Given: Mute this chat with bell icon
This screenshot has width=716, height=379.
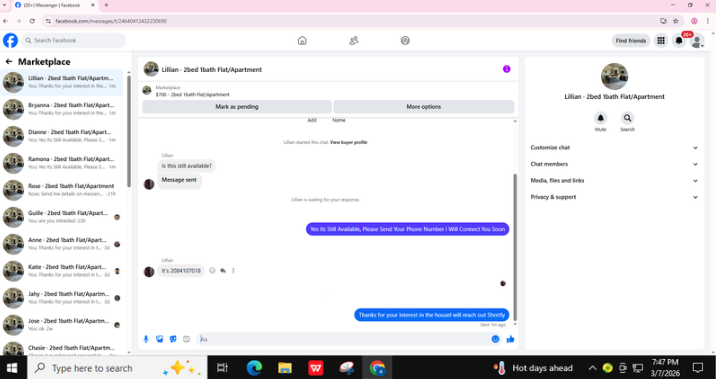Looking at the screenshot, I should (600, 118).
